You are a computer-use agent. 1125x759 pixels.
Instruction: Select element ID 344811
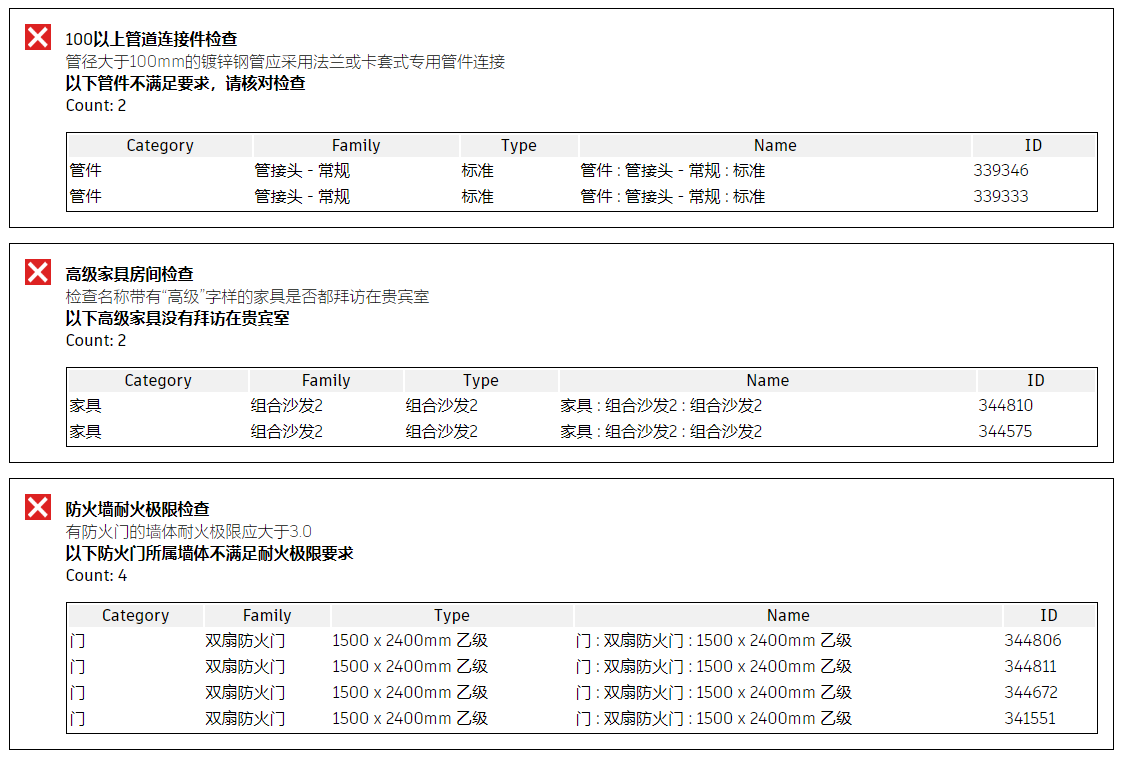pyautogui.click(x=1030, y=666)
